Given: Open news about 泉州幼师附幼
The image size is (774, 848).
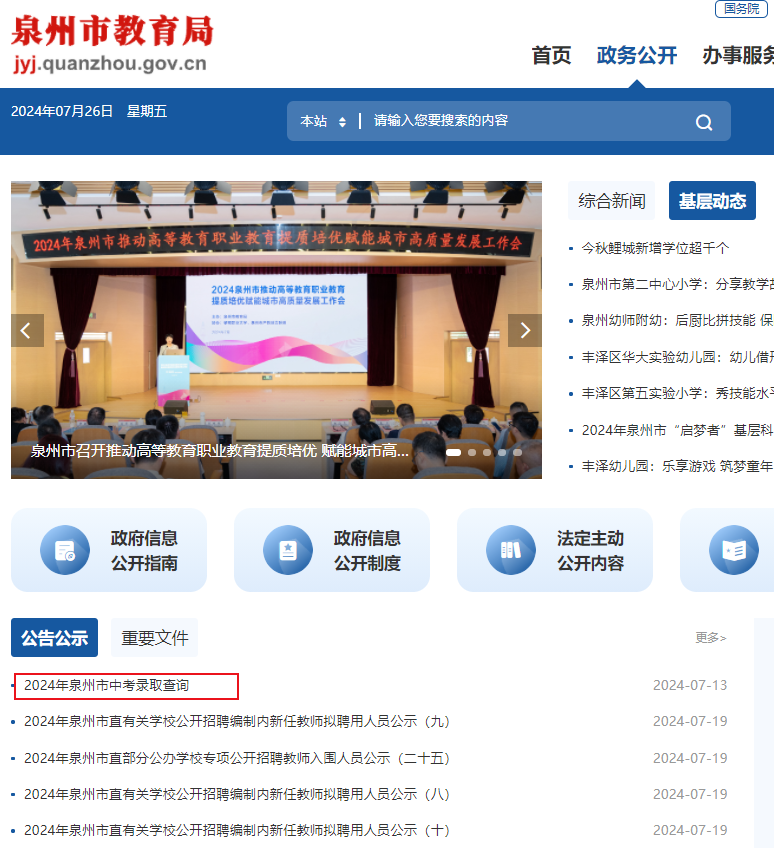Looking at the screenshot, I should [678, 321].
